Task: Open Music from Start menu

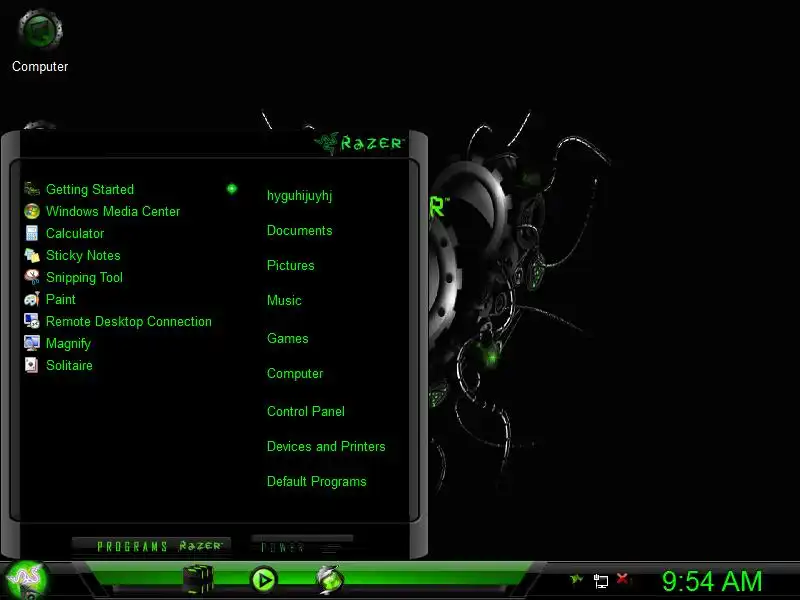Action: [284, 300]
